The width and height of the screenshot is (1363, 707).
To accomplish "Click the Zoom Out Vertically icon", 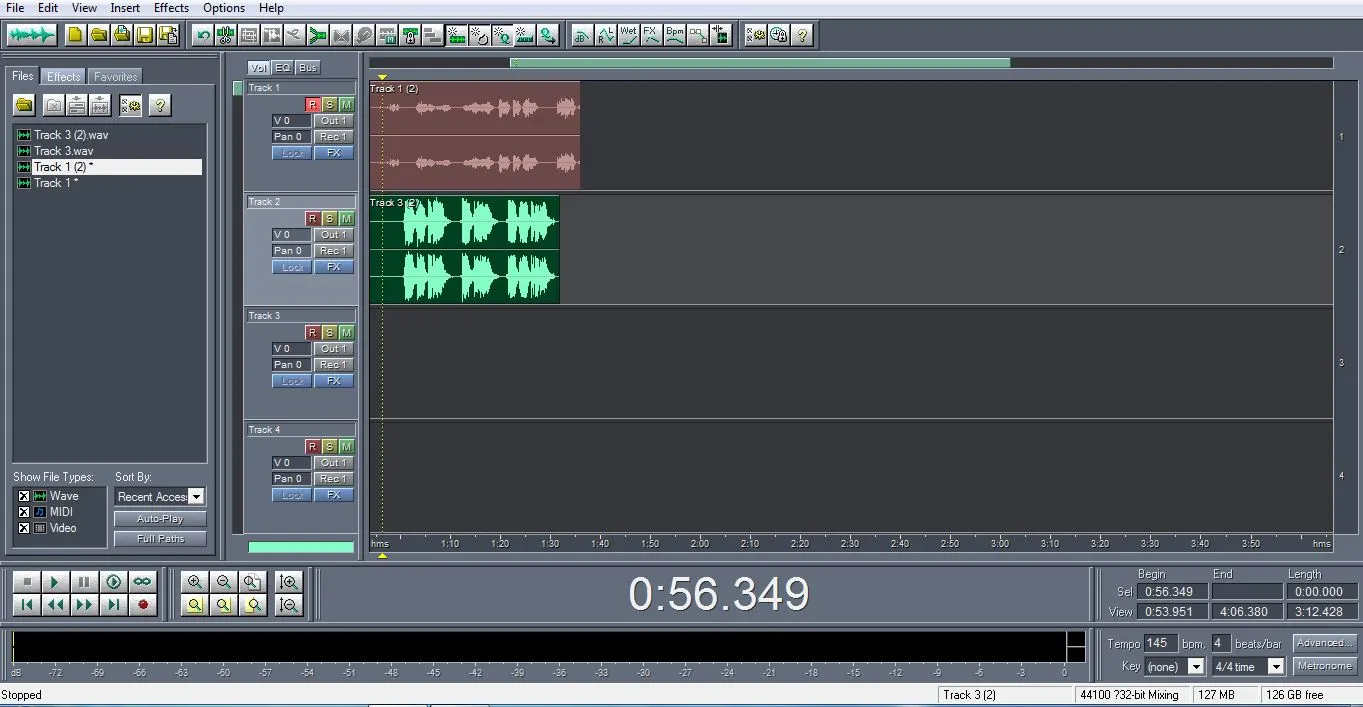I will pos(289,604).
